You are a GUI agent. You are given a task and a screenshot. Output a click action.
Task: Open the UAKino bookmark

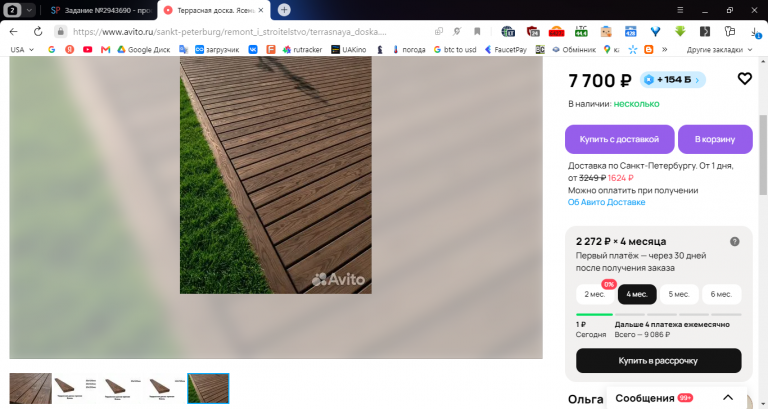click(x=349, y=49)
